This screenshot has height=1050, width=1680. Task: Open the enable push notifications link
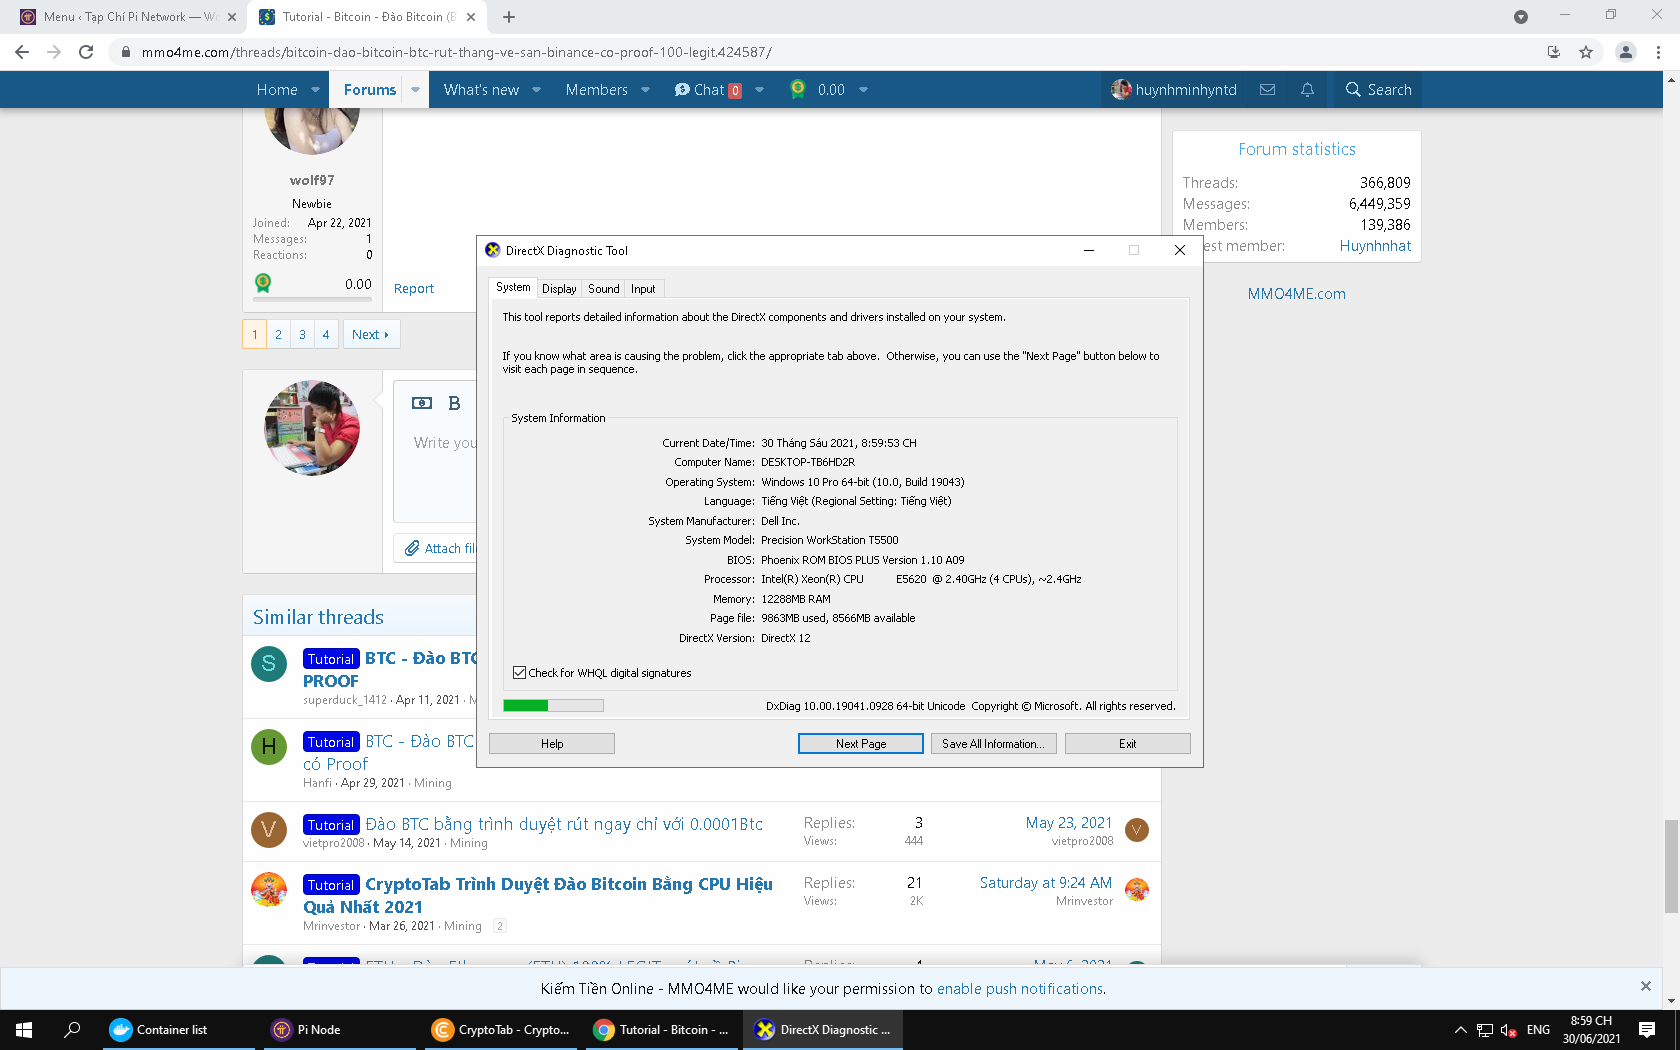pos(1020,989)
